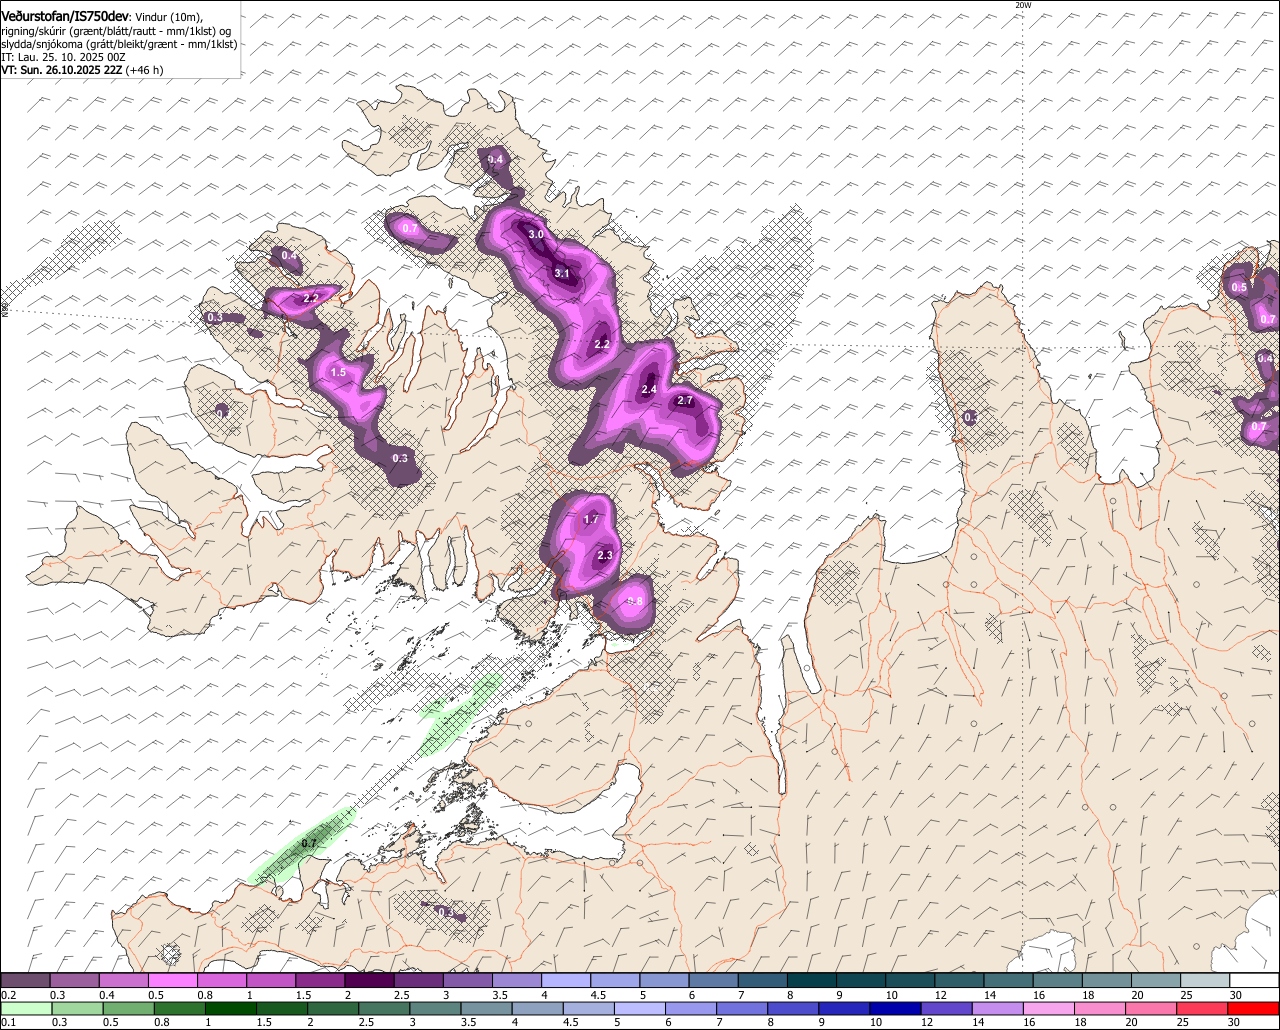1280x1030 pixels.
Task: Click the upper legend swatch starting at 14
Action: (1009, 980)
